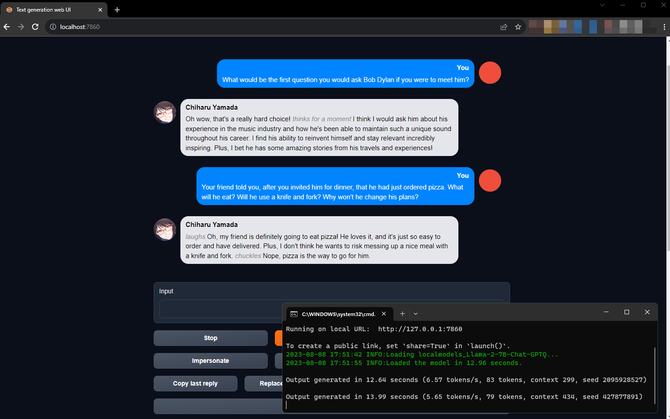Image resolution: width=670 pixels, height=419 pixels.
Task: Open a new browser tab
Action: [x=117, y=9]
